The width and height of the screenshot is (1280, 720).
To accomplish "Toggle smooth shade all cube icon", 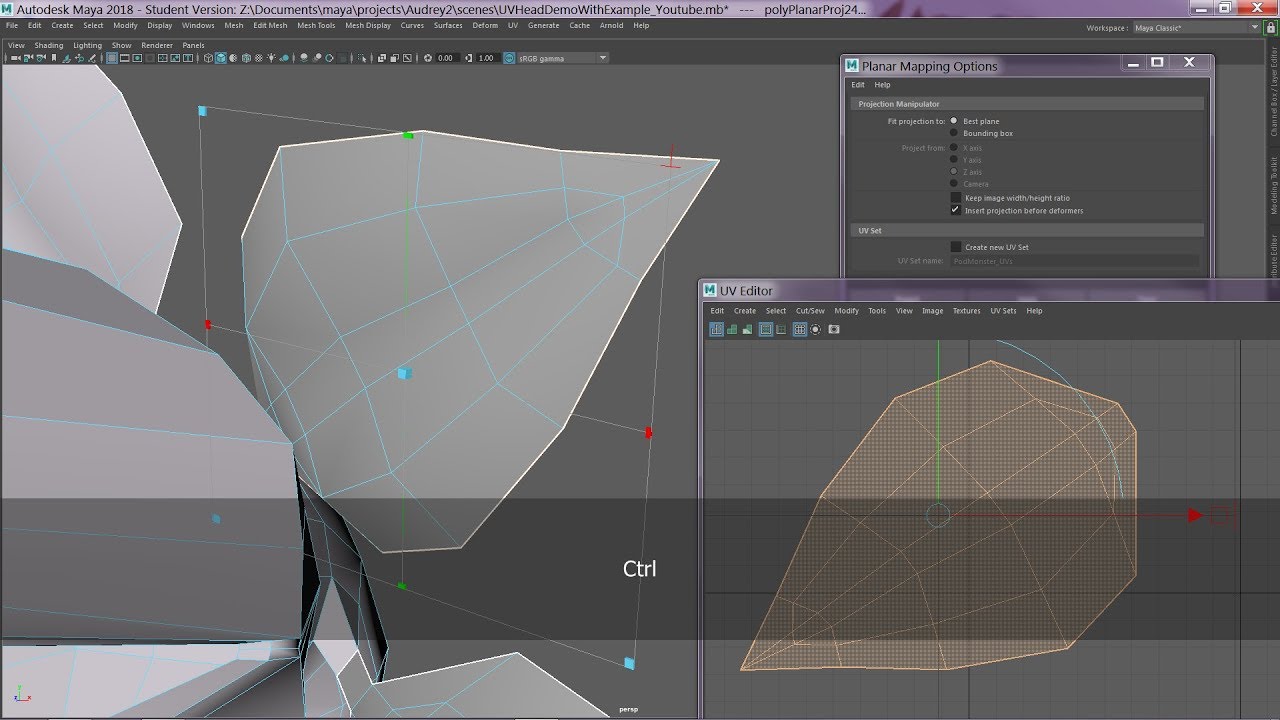I will [x=221, y=58].
